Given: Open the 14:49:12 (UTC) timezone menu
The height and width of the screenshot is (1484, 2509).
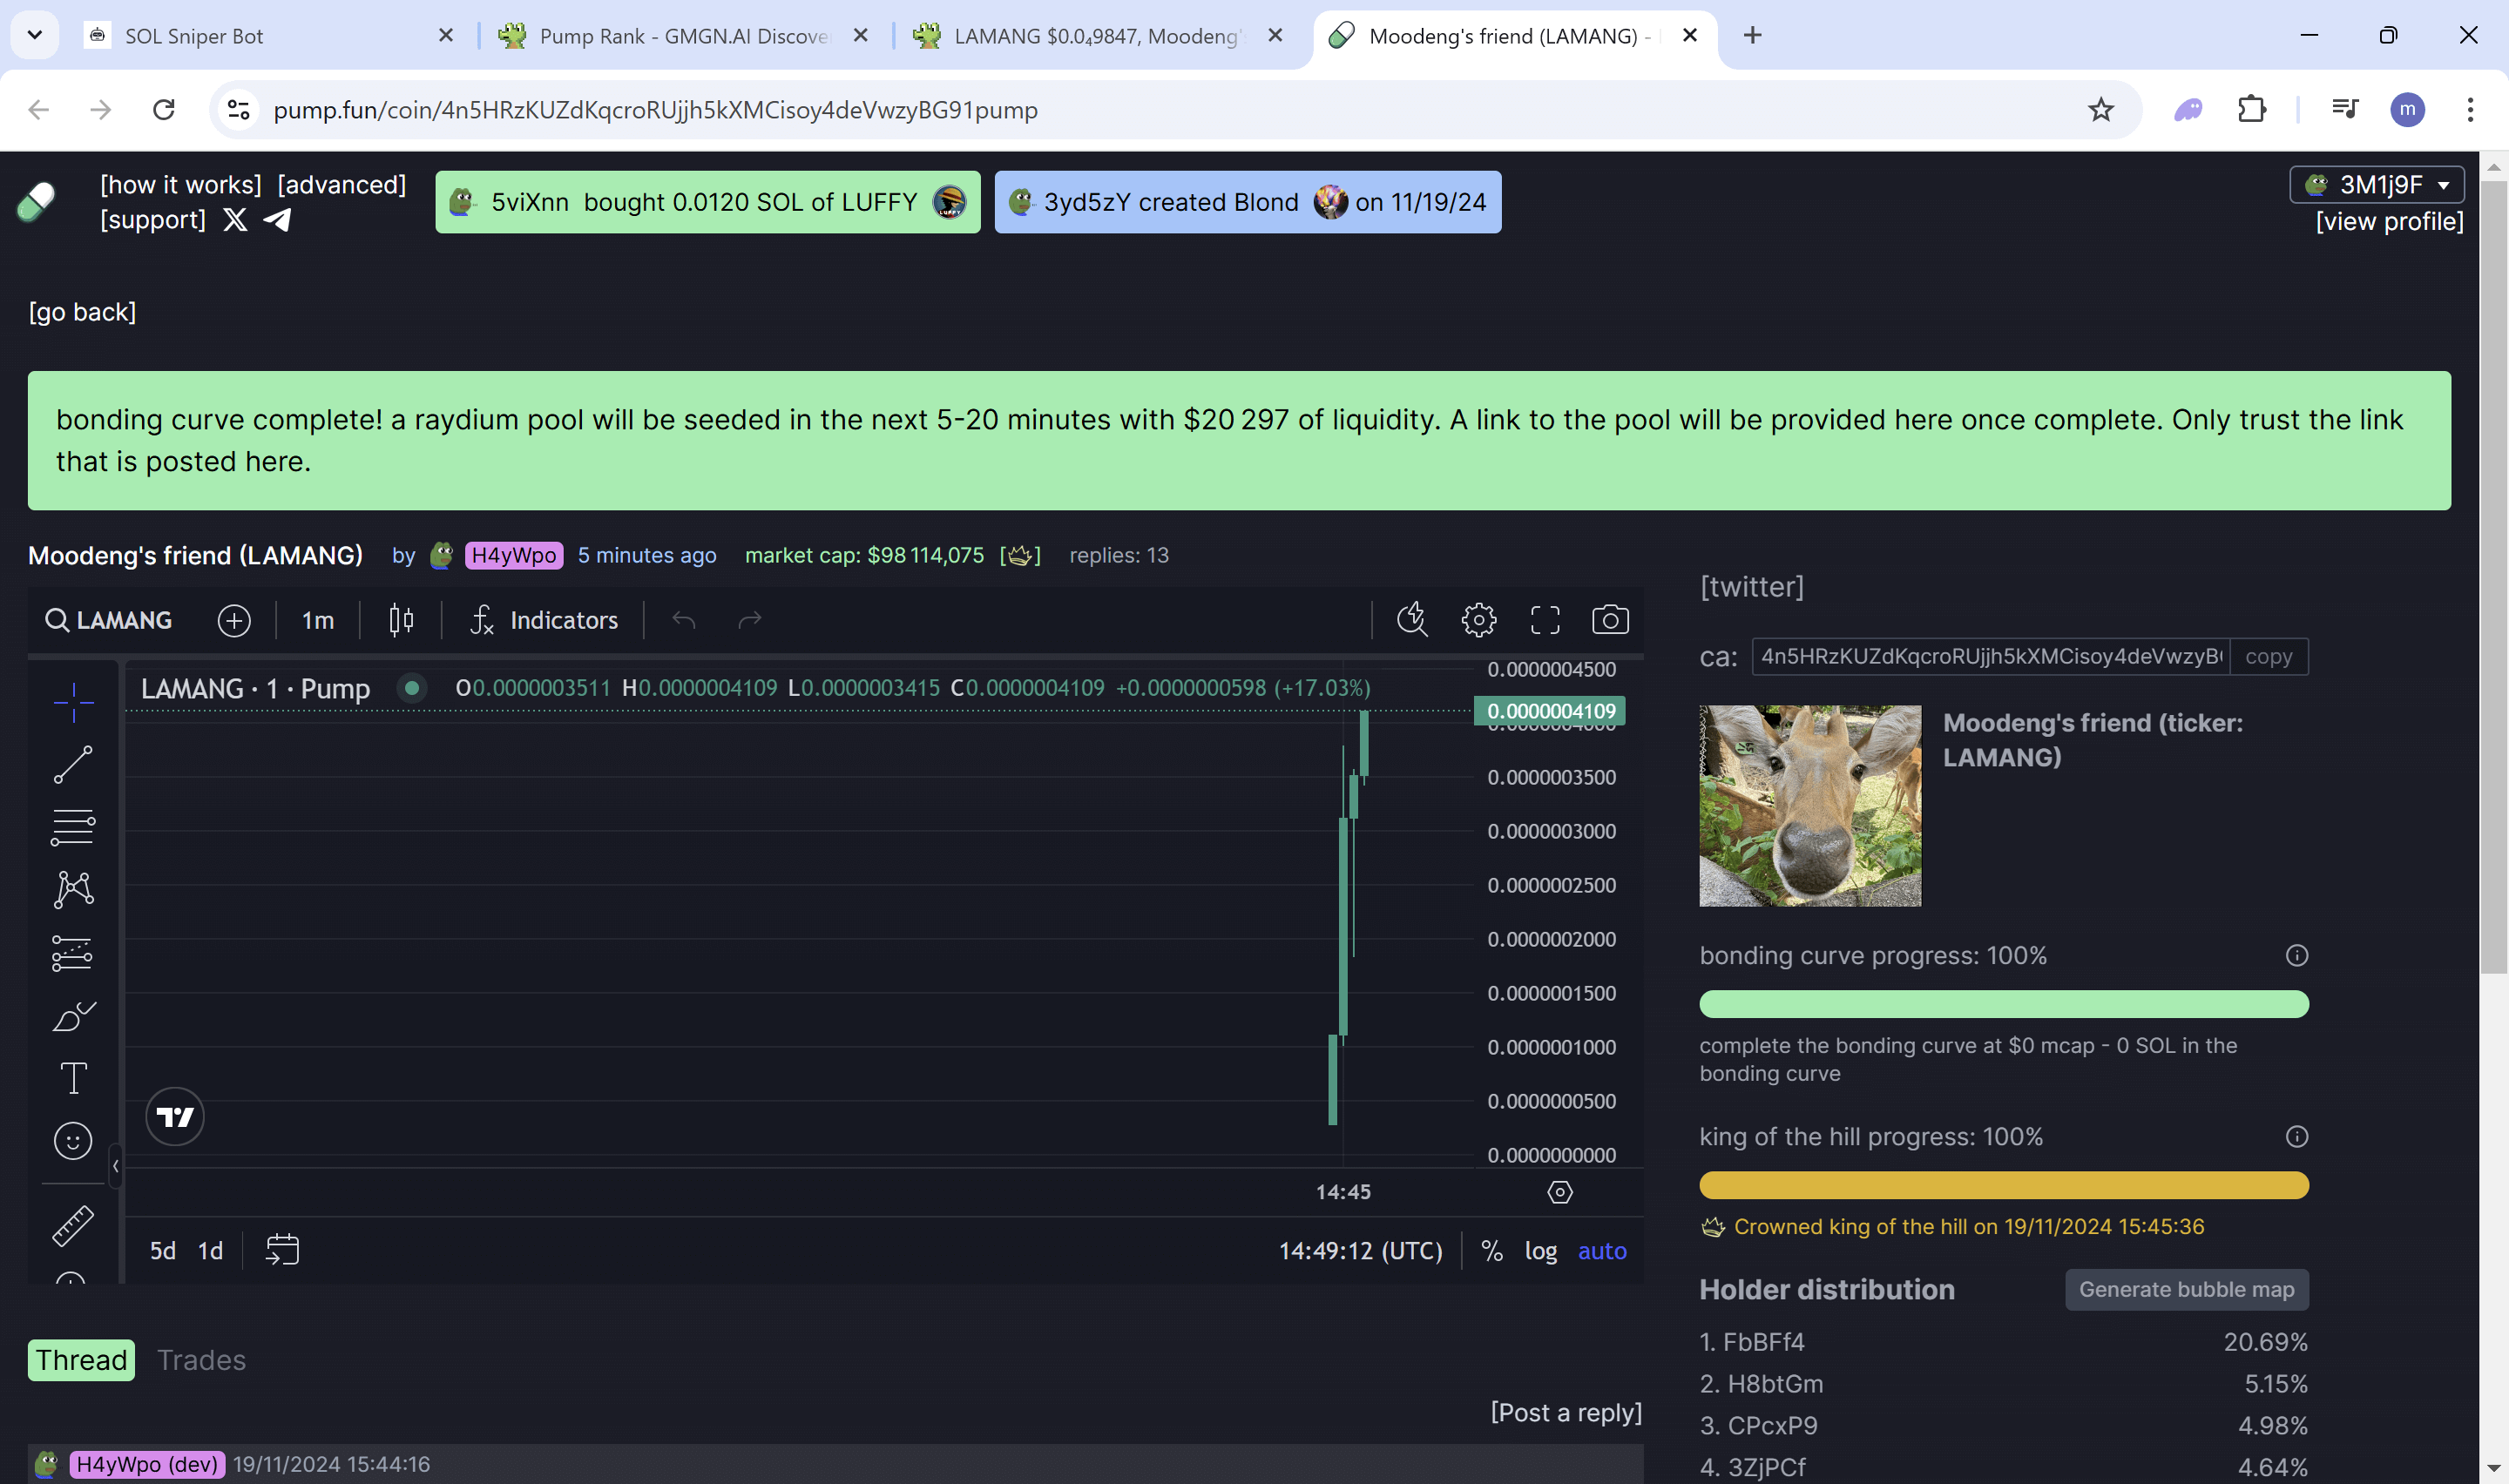Looking at the screenshot, I should (1360, 1251).
